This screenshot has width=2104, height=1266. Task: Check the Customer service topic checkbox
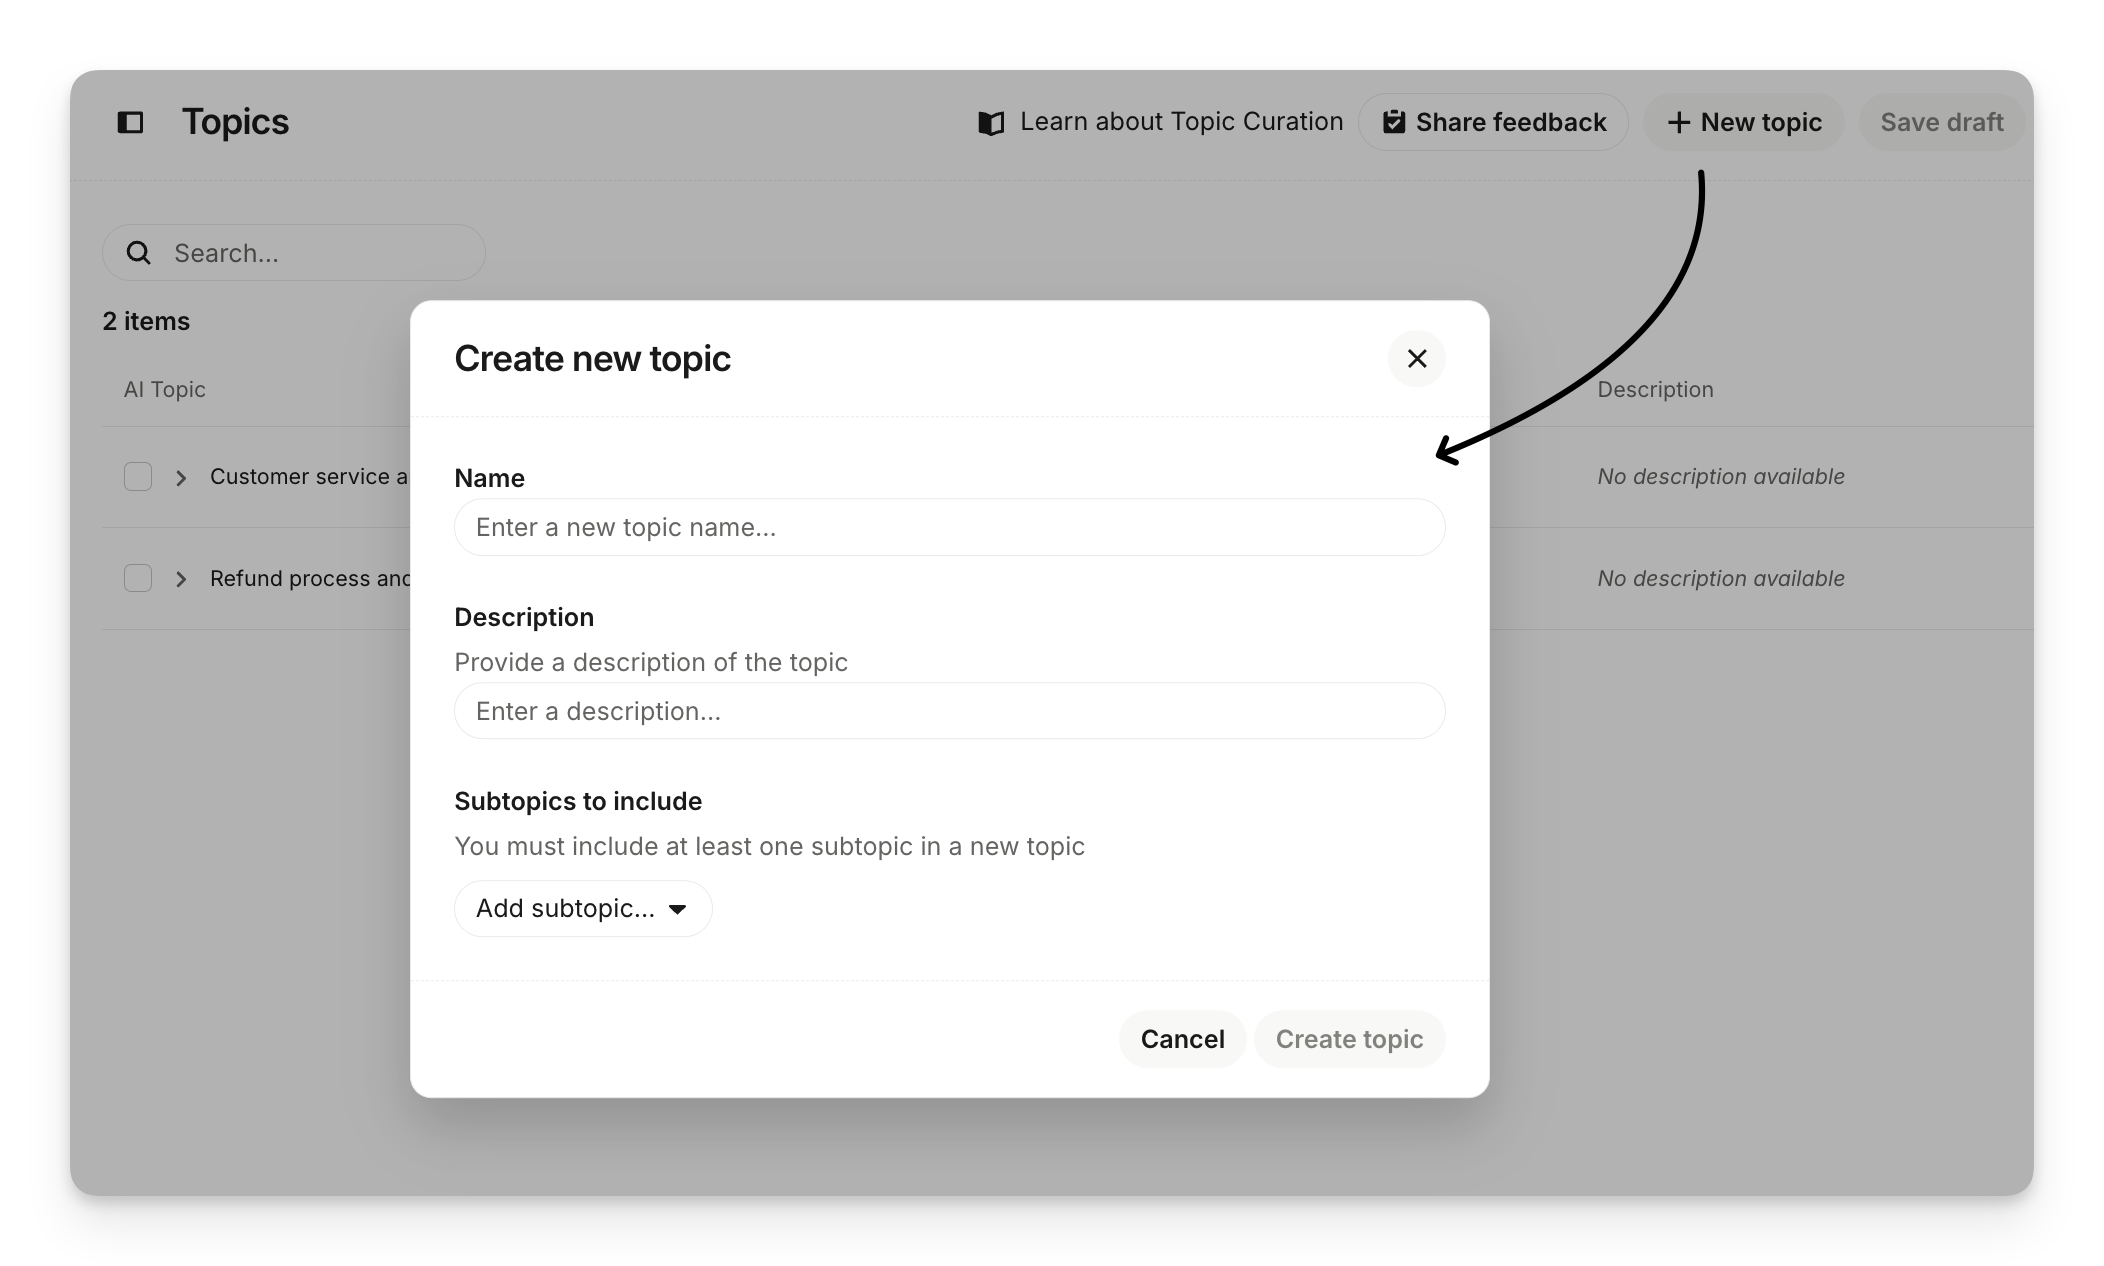click(138, 477)
